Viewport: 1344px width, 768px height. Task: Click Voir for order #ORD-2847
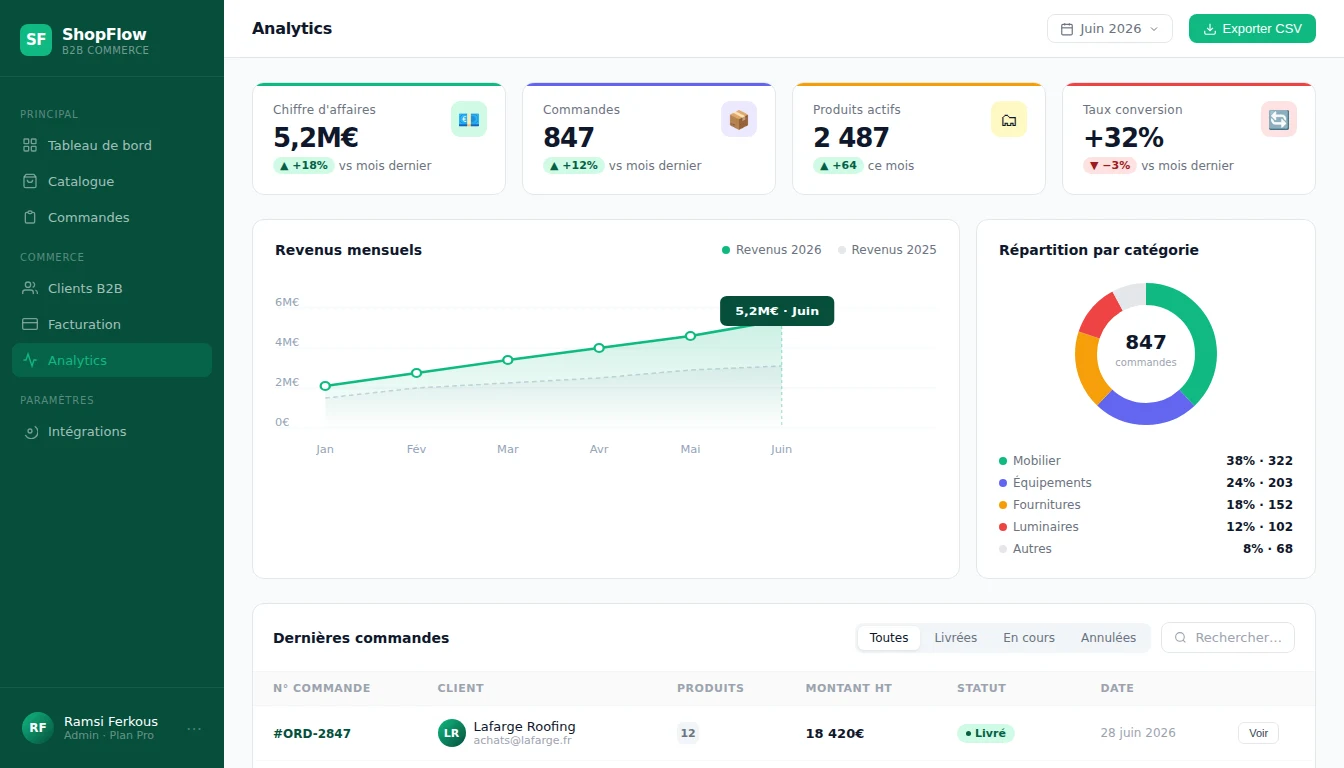click(1258, 733)
